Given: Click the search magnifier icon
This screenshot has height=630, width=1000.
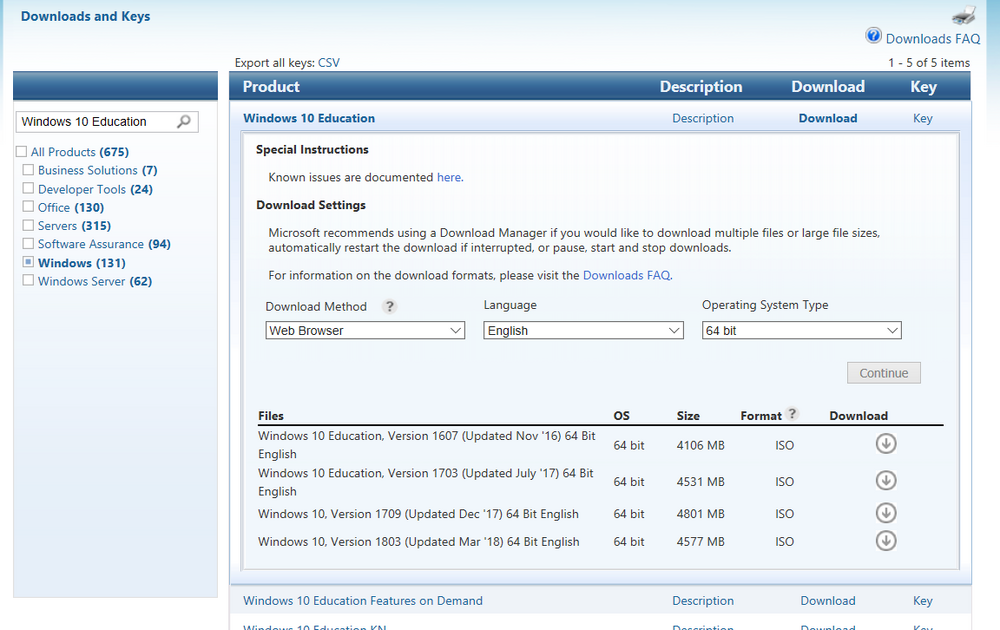Looking at the screenshot, I should (x=184, y=121).
